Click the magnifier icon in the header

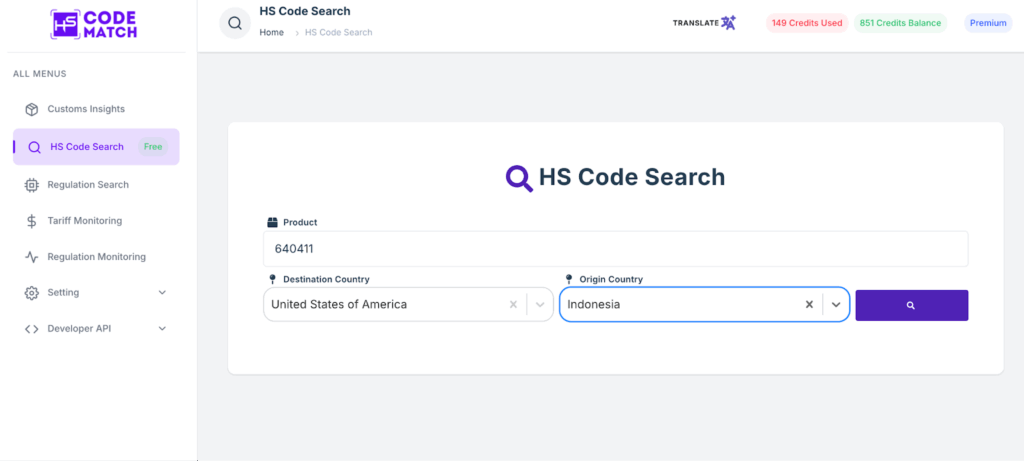[235, 23]
